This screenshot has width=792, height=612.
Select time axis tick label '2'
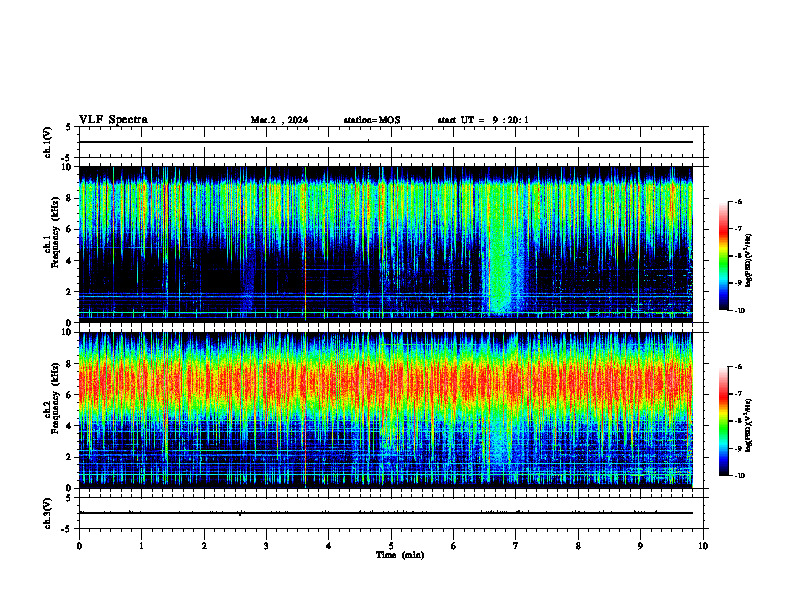[x=204, y=546]
